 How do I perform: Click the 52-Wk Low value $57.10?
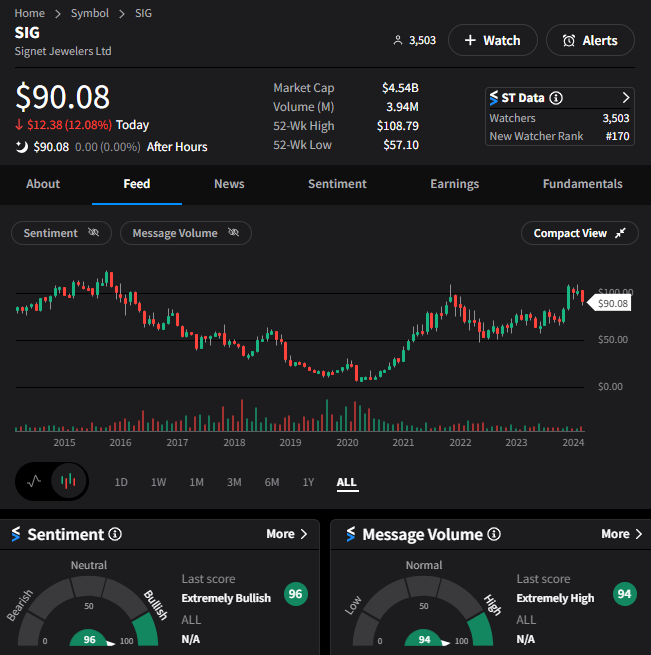pos(401,145)
